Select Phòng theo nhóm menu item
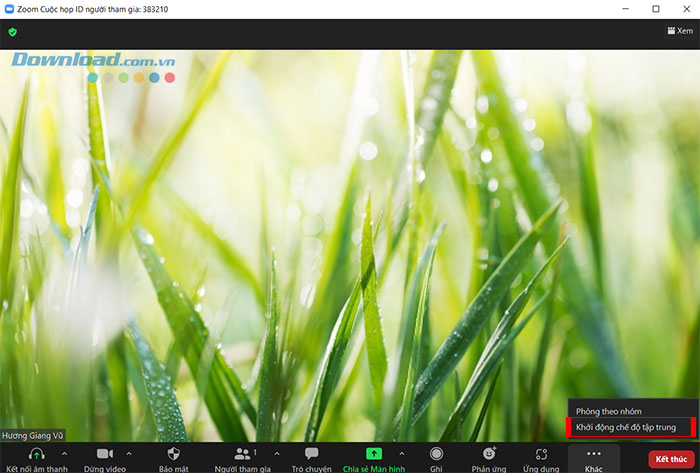 [x=608, y=411]
